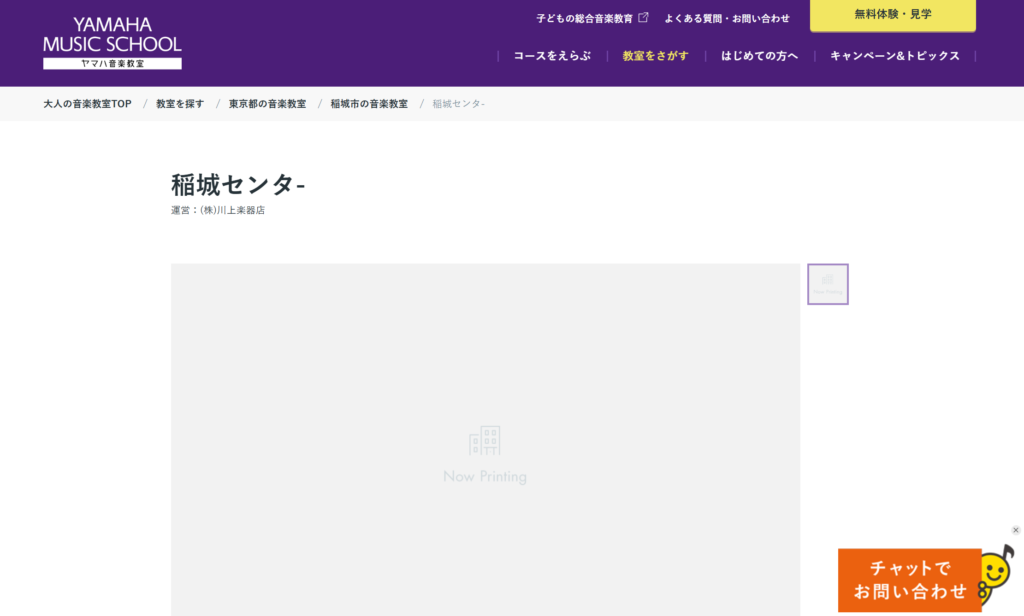The height and width of the screenshot is (616, 1024).
Task: Click the Yamaha Music School logo
Action: tap(112, 43)
